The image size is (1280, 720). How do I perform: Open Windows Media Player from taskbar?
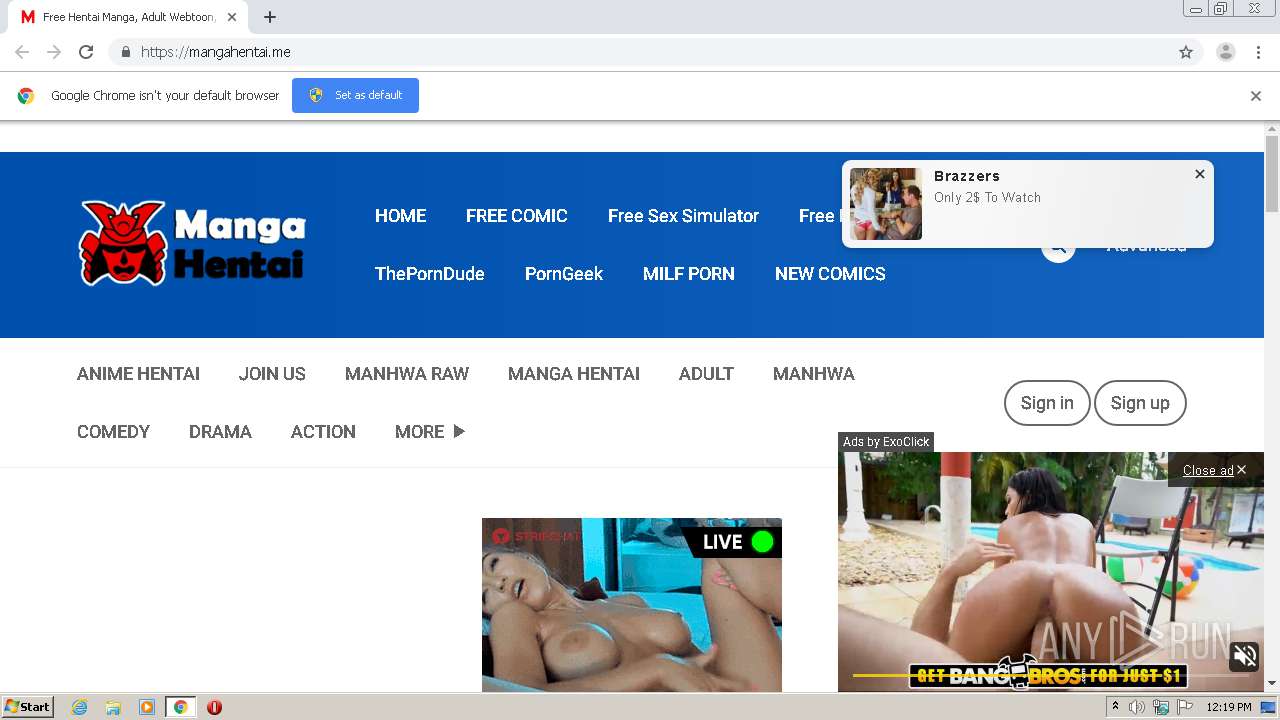coord(147,707)
